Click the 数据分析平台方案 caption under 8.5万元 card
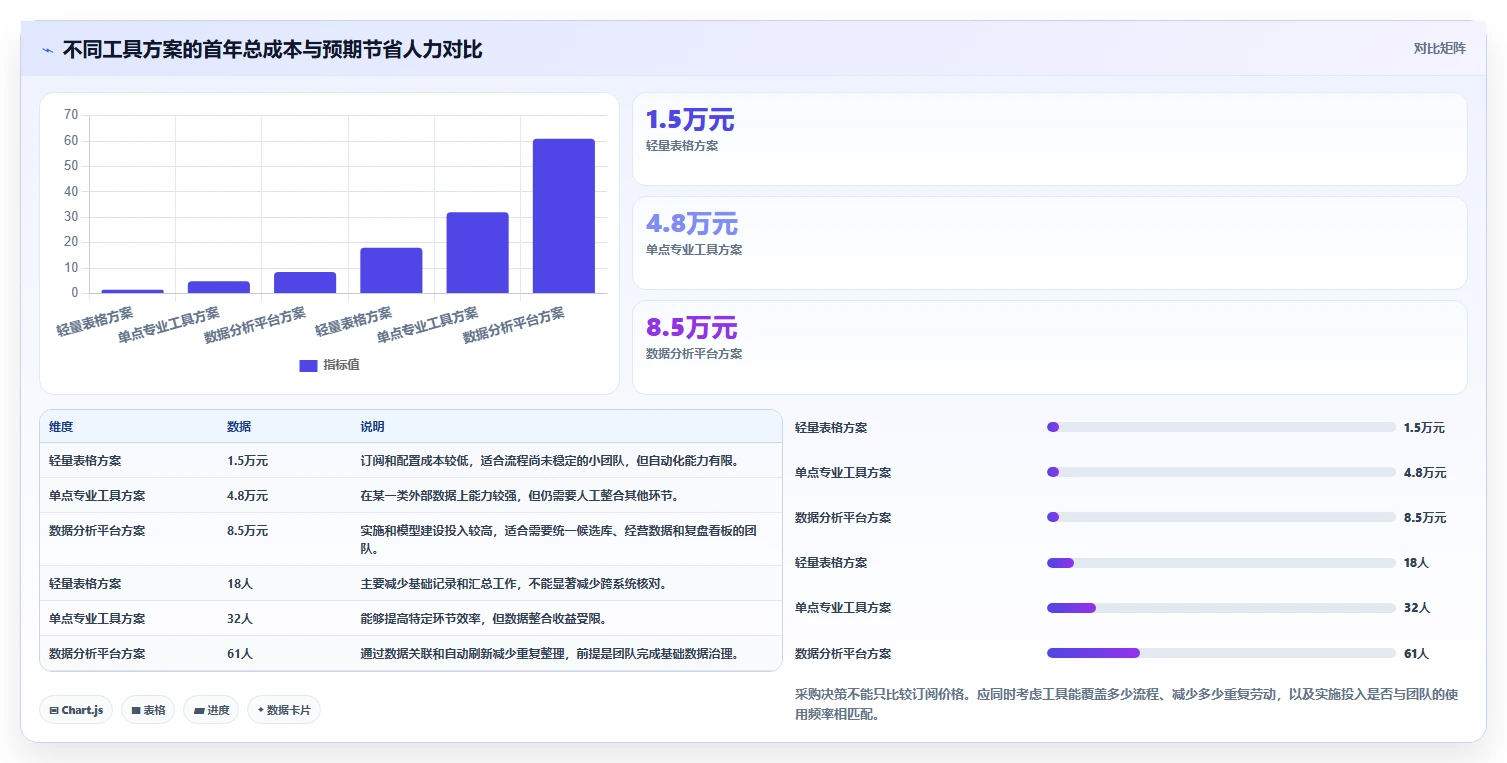1507x763 pixels. coord(694,354)
